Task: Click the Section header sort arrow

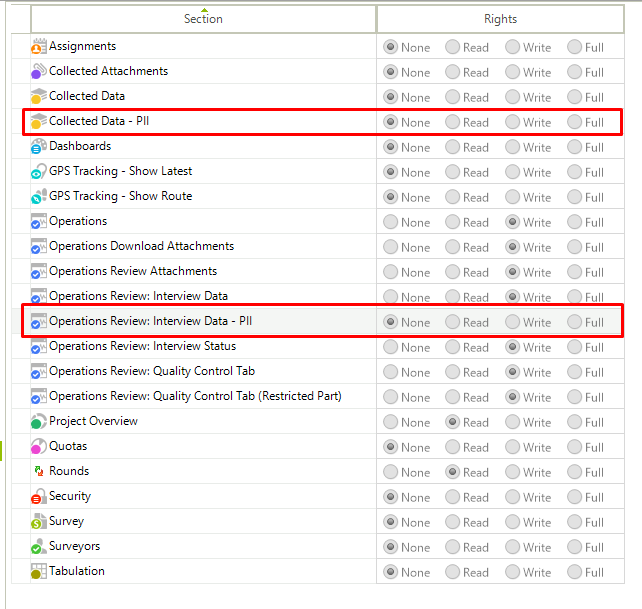Action: pyautogui.click(x=204, y=10)
